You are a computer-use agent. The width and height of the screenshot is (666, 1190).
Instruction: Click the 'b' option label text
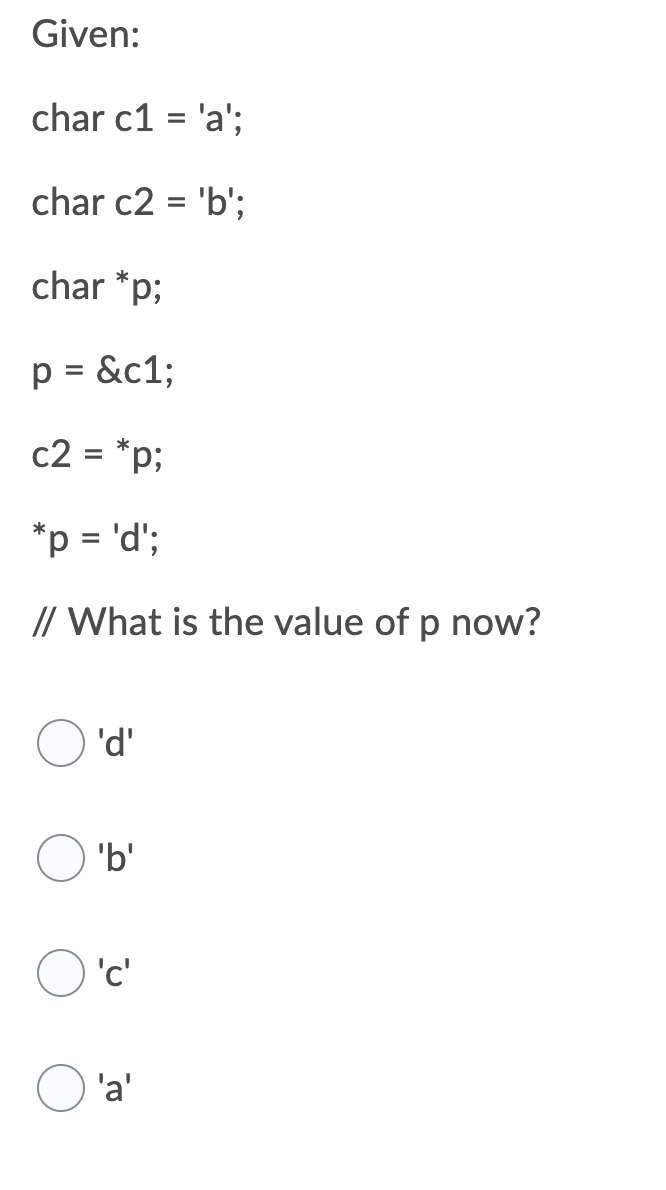click(x=113, y=857)
